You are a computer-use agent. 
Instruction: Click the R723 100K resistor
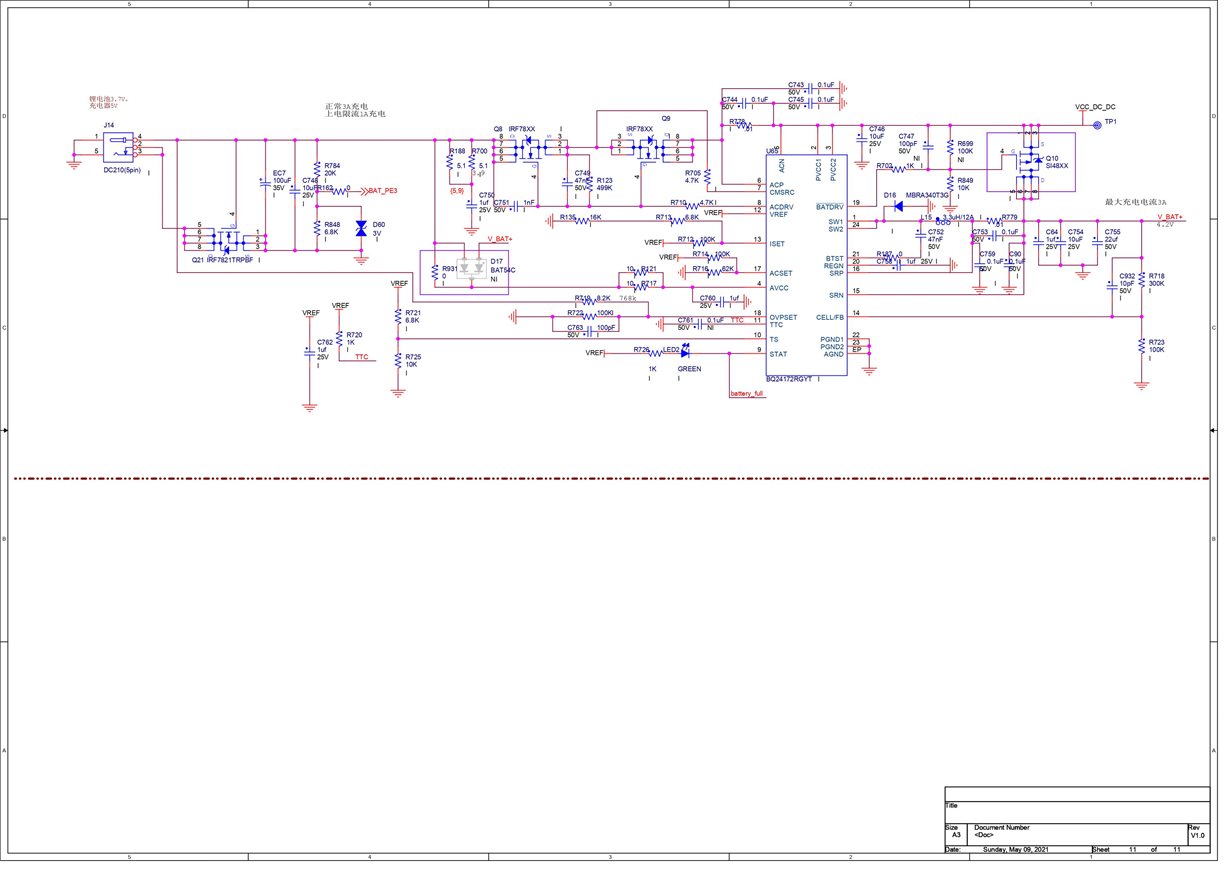click(1141, 346)
